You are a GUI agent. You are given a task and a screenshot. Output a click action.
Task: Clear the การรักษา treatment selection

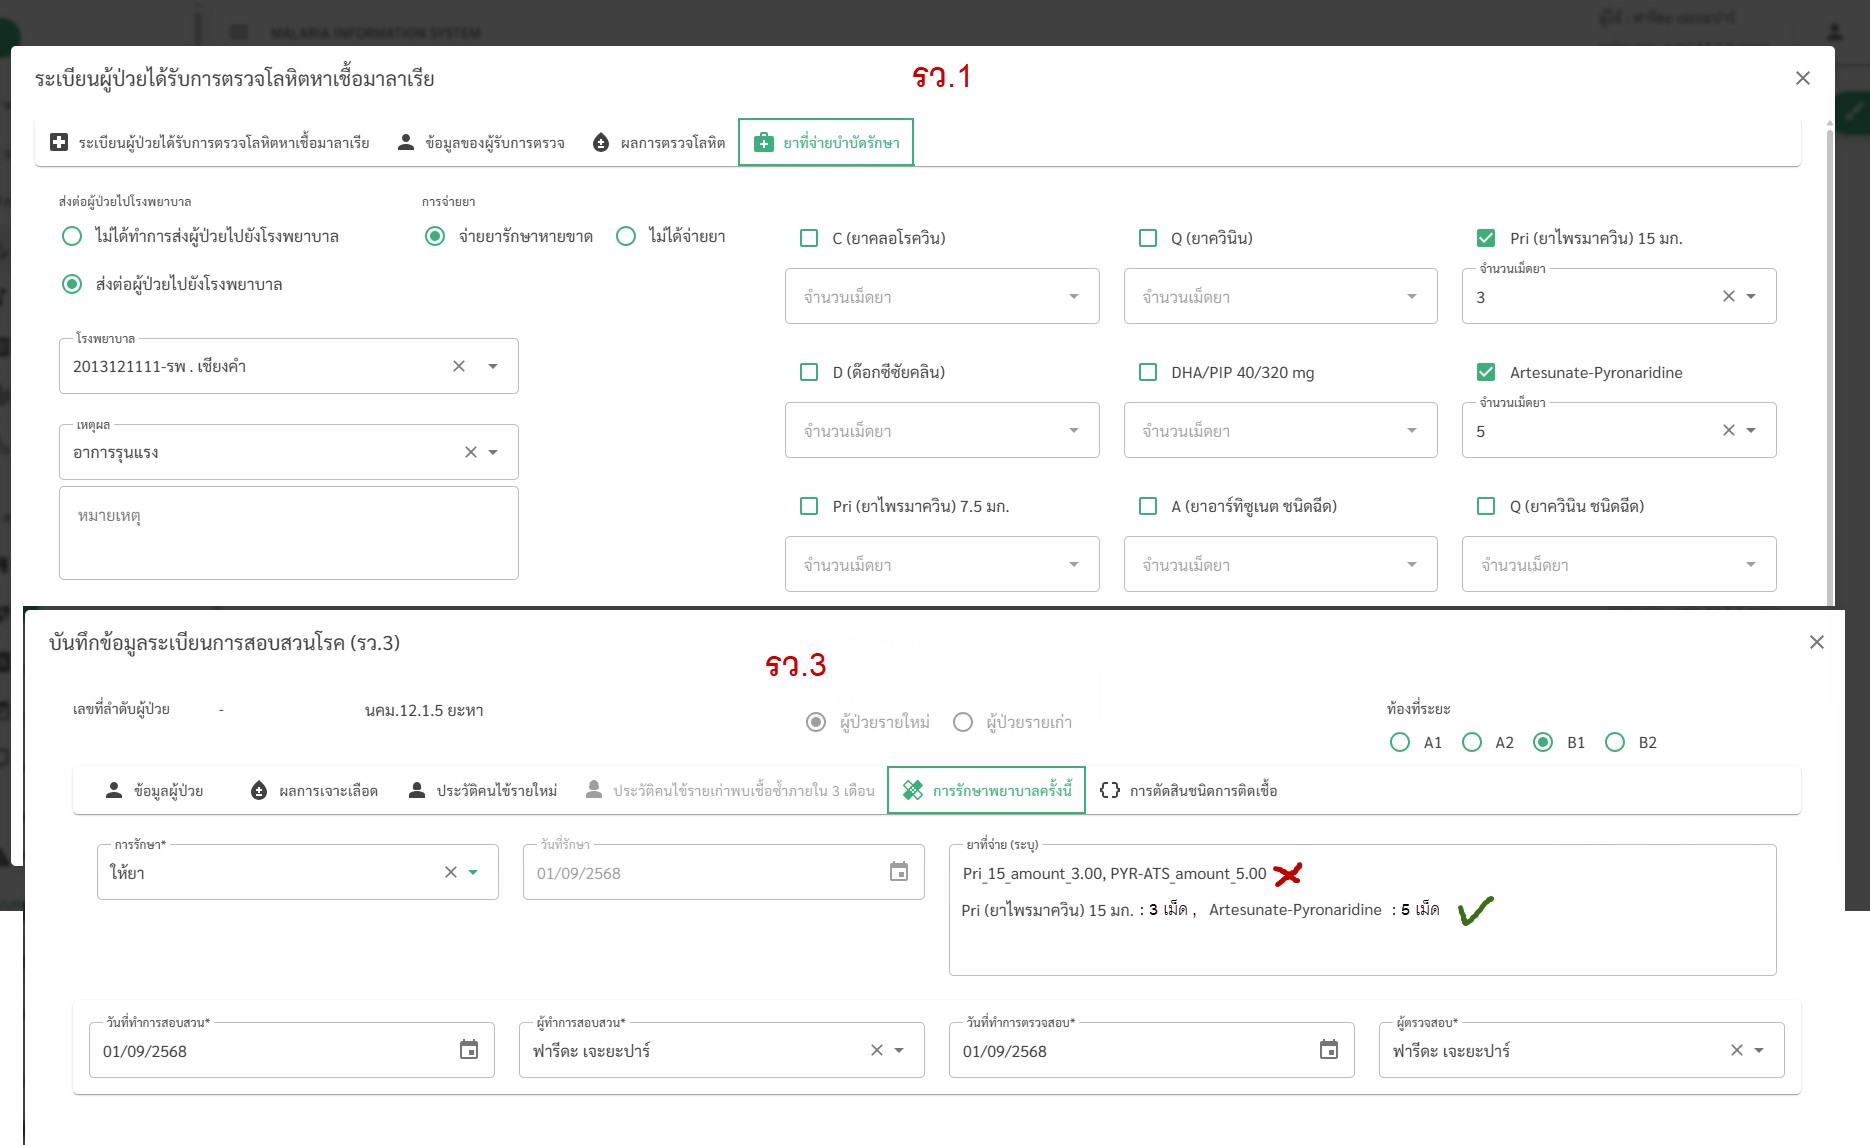coord(451,872)
